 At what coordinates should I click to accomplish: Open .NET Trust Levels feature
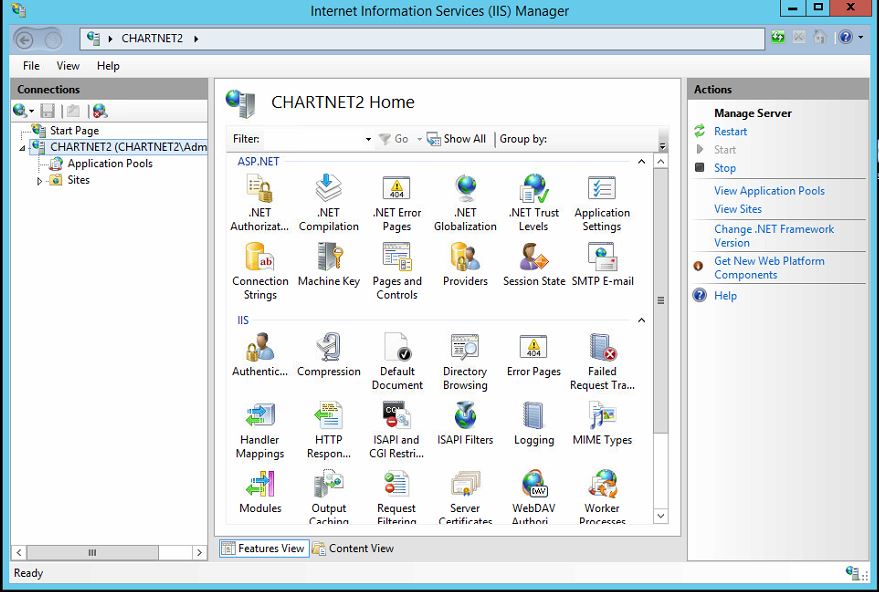534,203
